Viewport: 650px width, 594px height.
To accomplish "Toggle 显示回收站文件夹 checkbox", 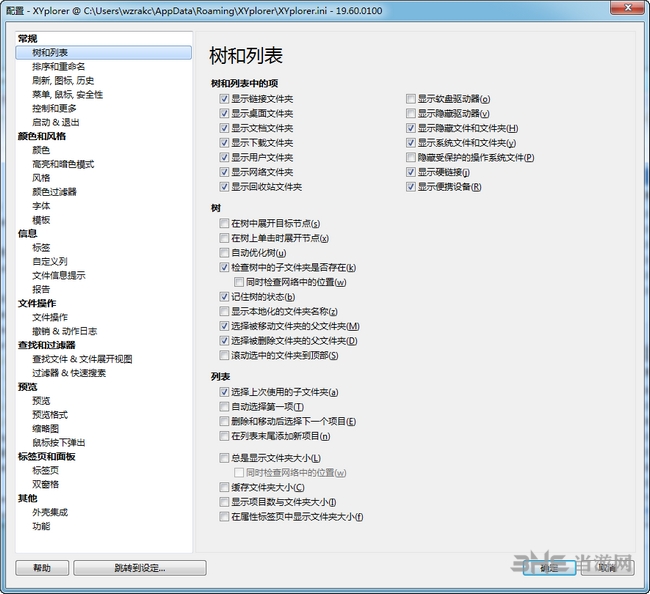I will coord(224,187).
